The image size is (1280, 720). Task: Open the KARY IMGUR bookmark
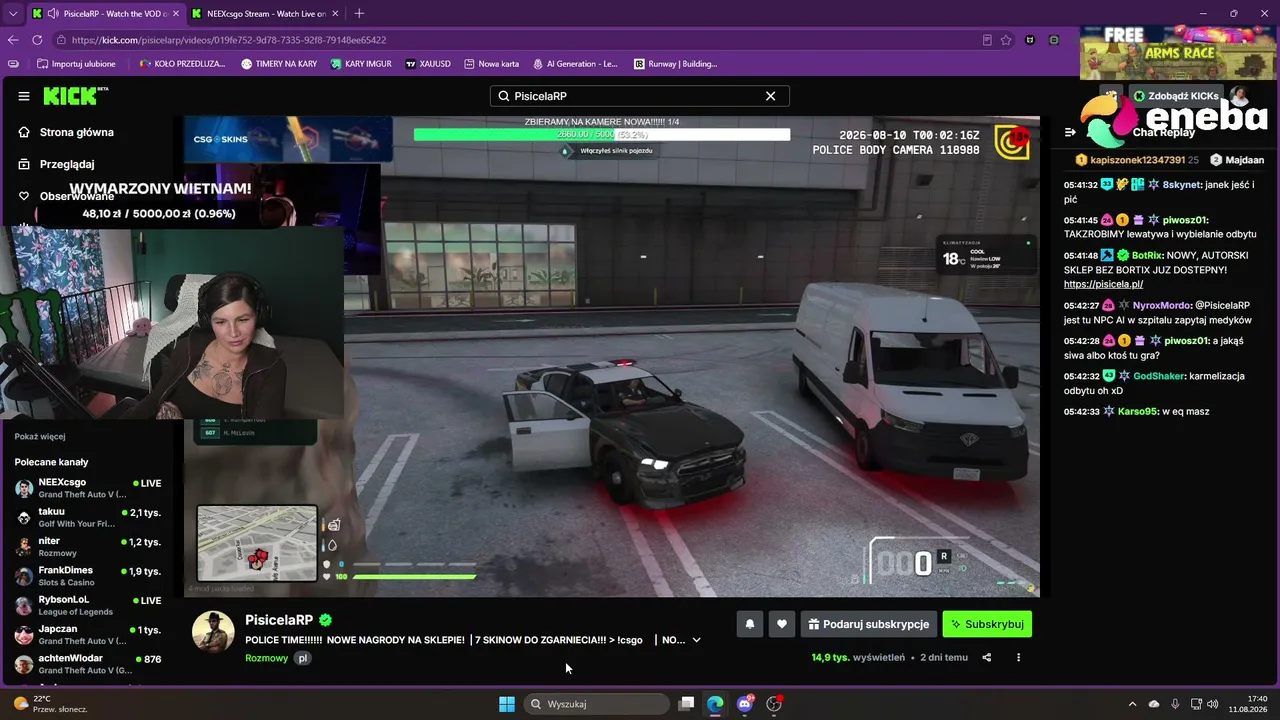(360, 64)
